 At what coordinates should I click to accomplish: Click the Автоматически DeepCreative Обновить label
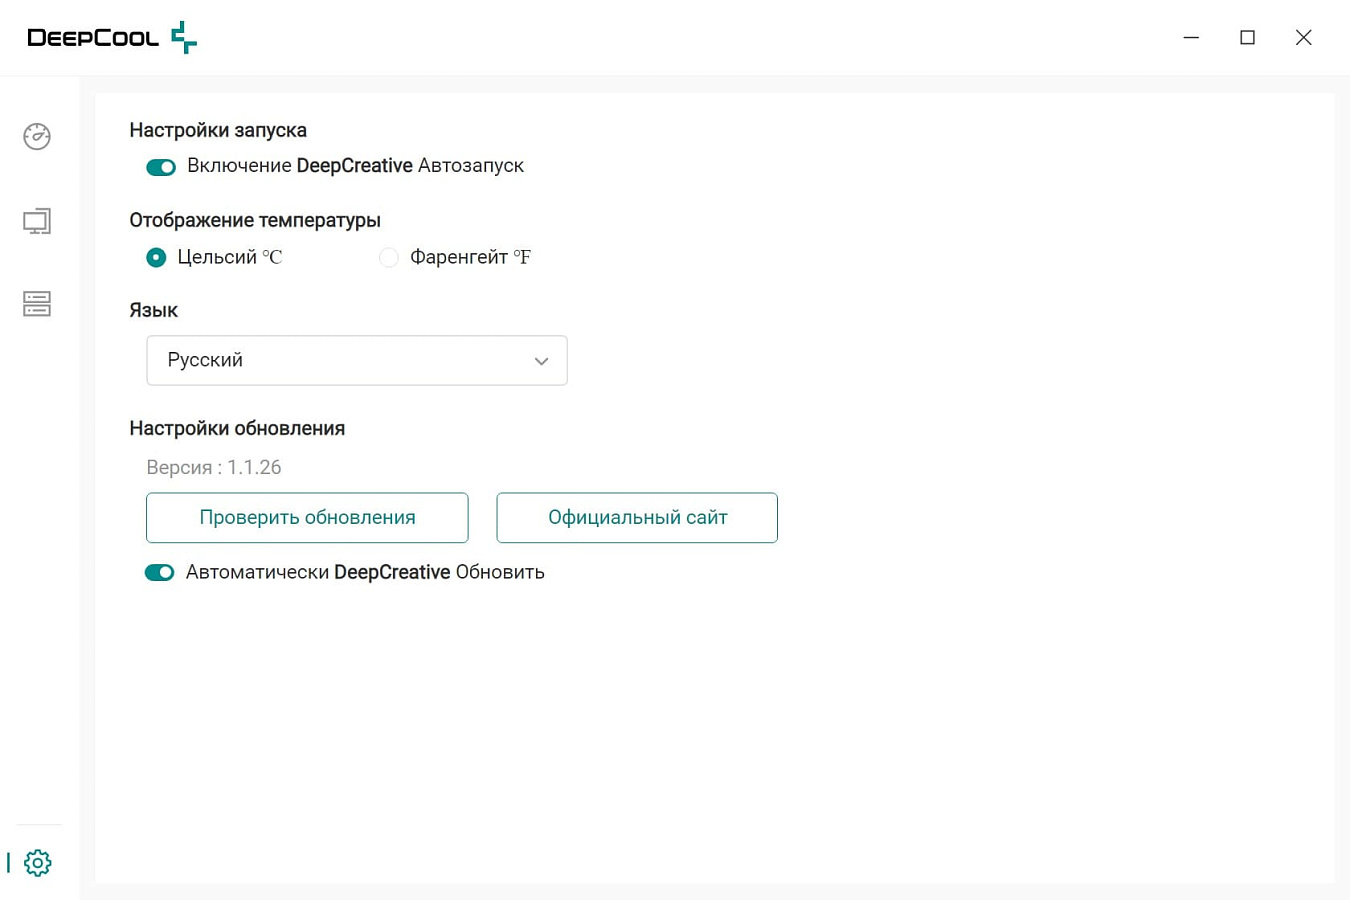pyautogui.click(x=365, y=572)
